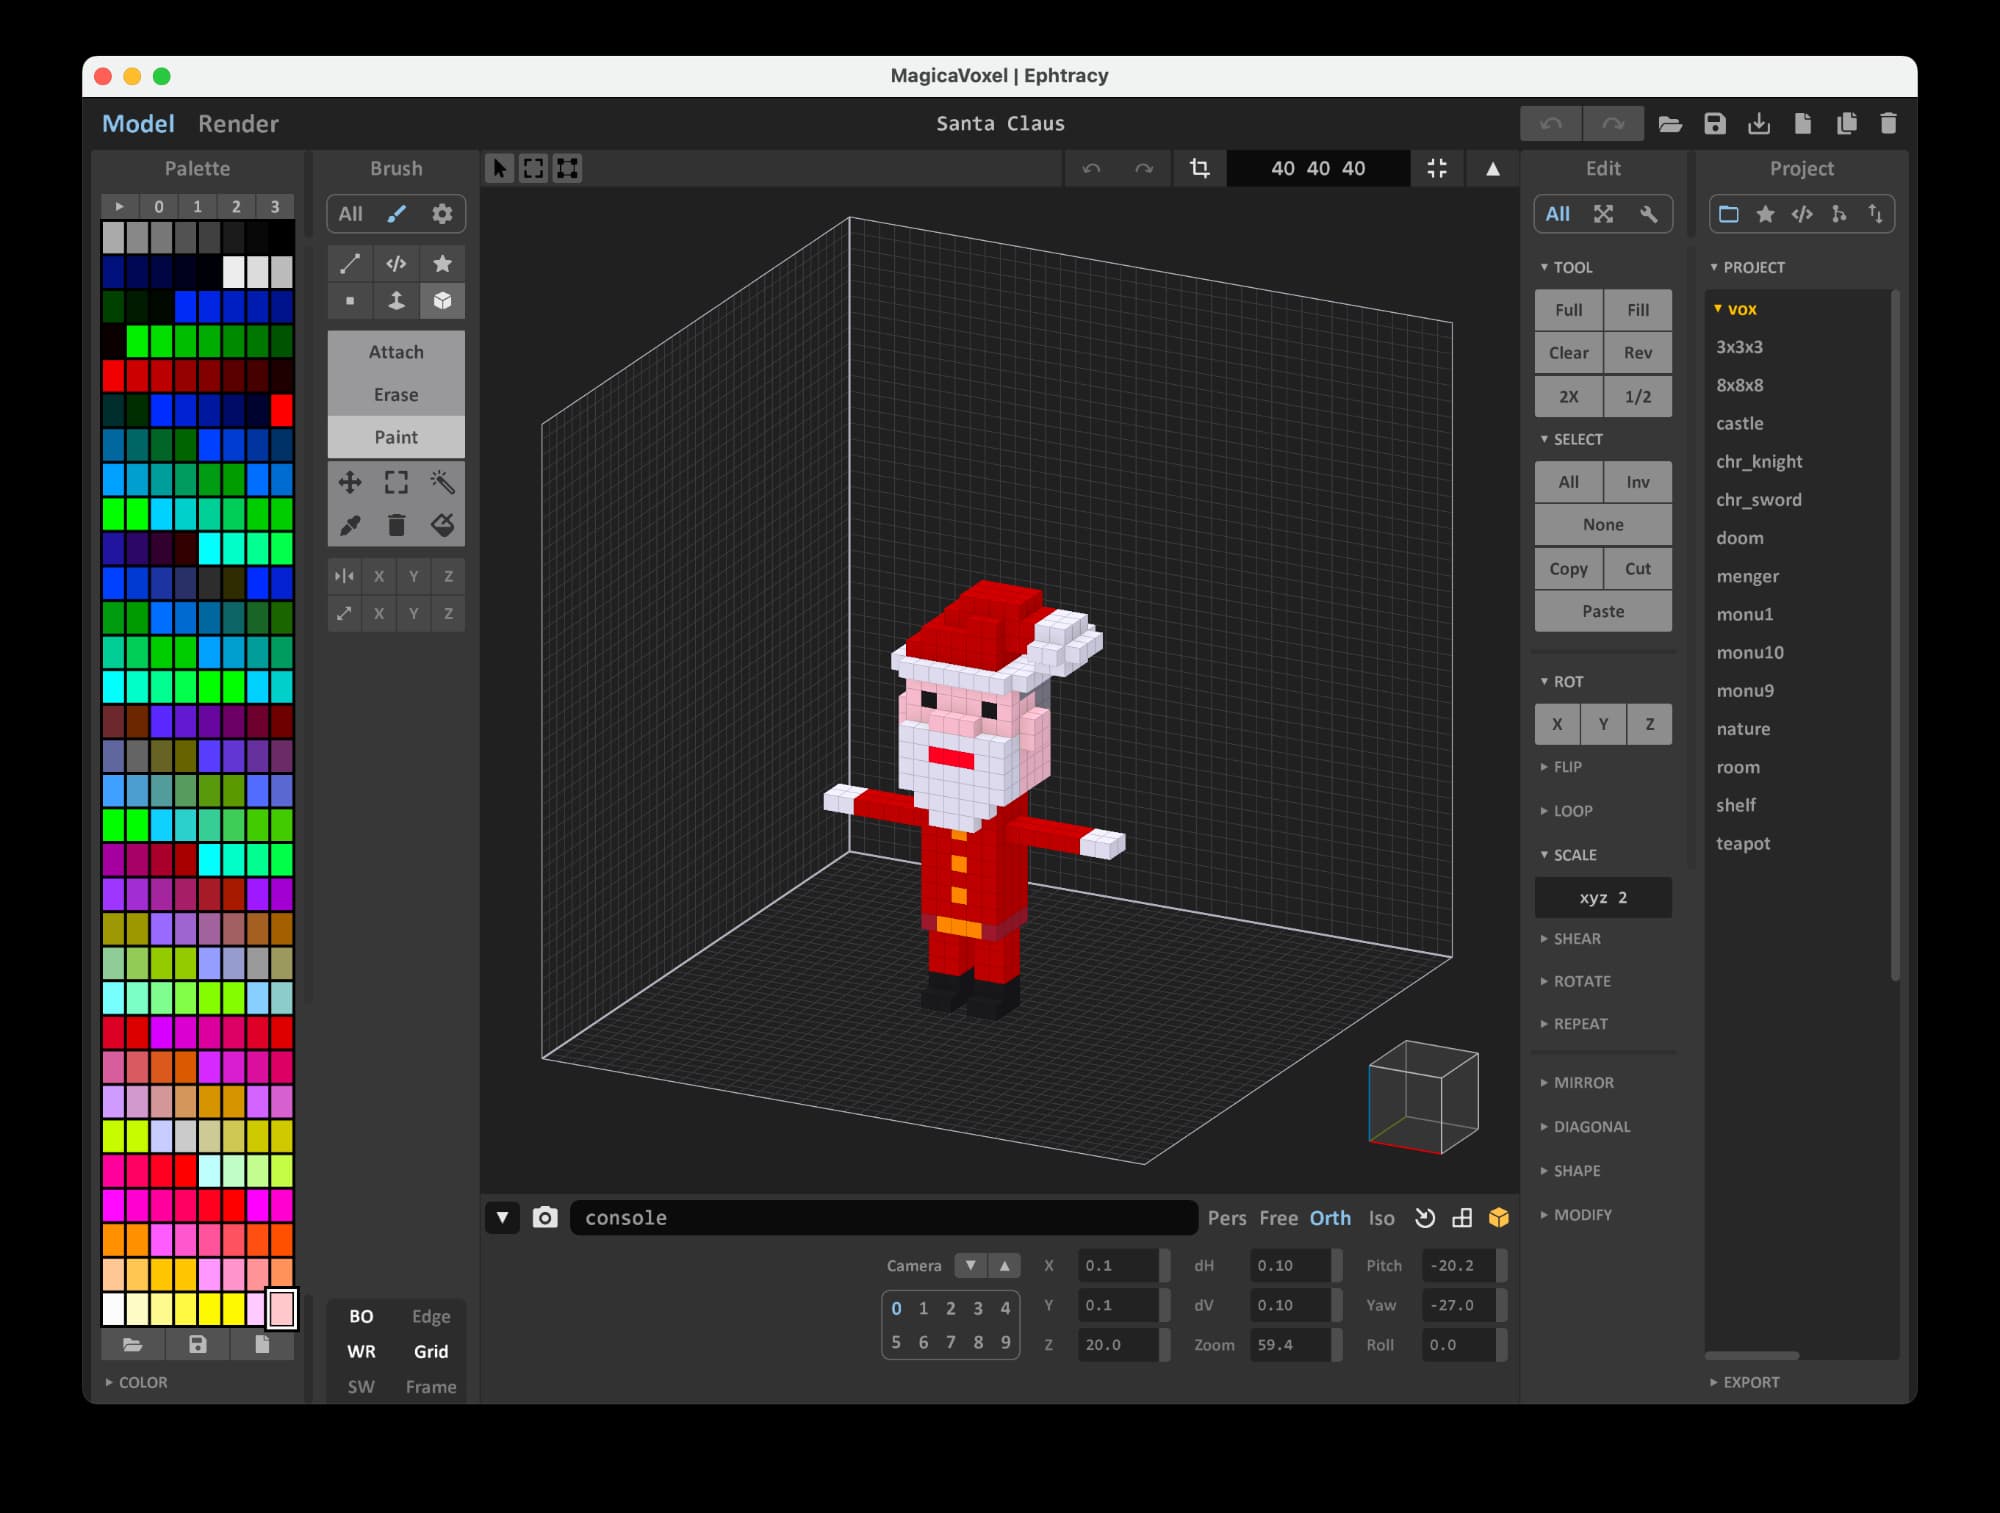Click the crop model size icon
This screenshot has width=2000, height=1513.
pyautogui.click(x=1199, y=168)
